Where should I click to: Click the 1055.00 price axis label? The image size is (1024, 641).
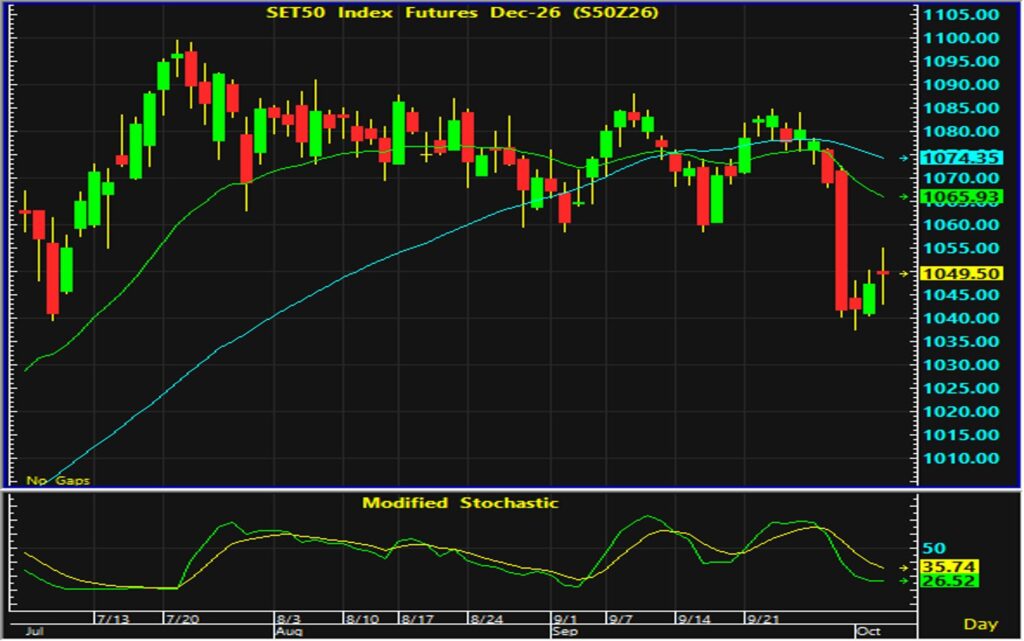tap(961, 248)
